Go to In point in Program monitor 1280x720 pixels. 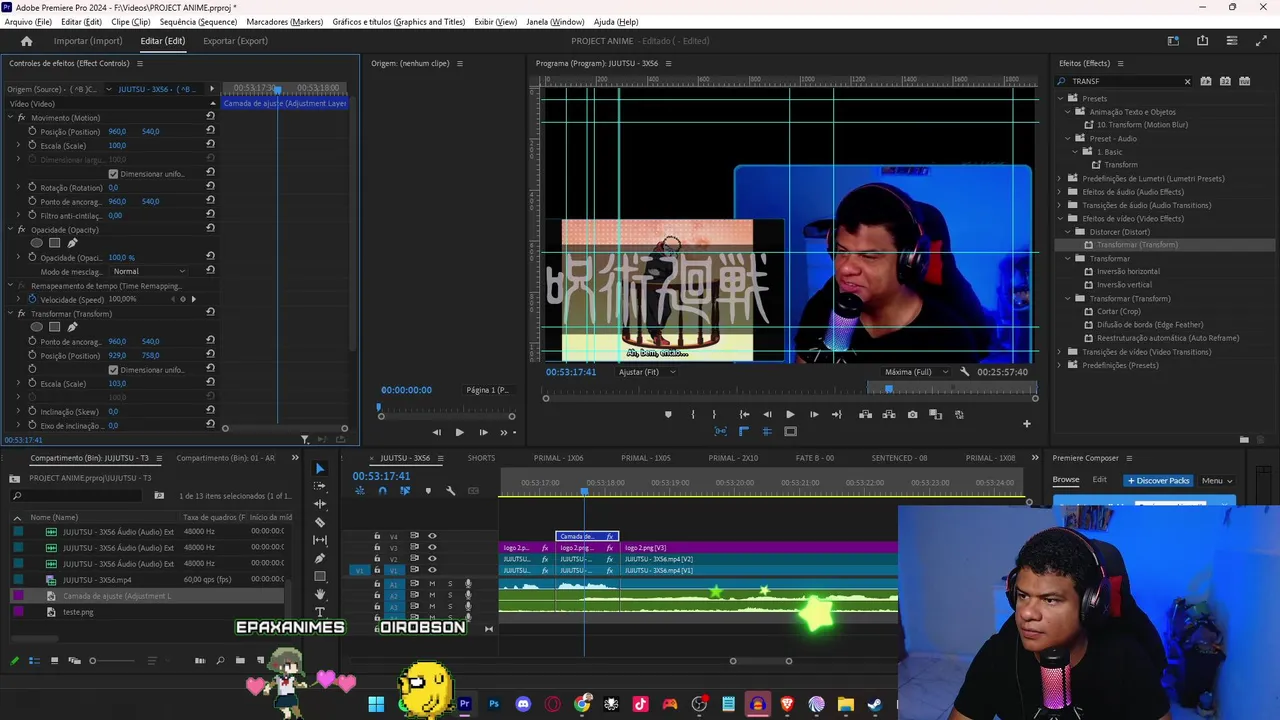(744, 415)
